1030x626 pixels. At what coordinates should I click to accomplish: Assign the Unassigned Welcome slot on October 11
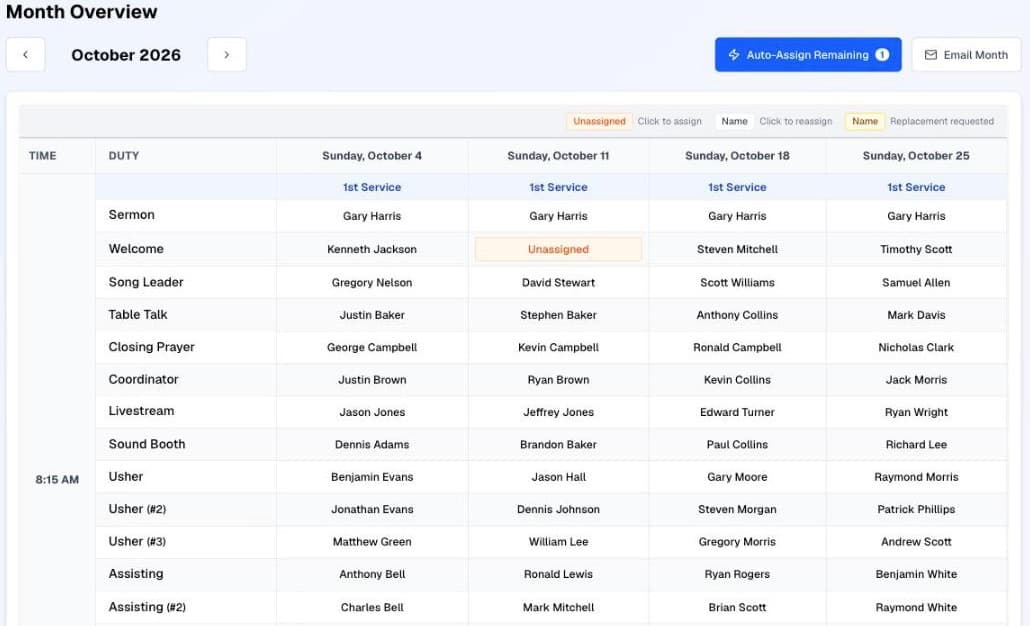[558, 250]
